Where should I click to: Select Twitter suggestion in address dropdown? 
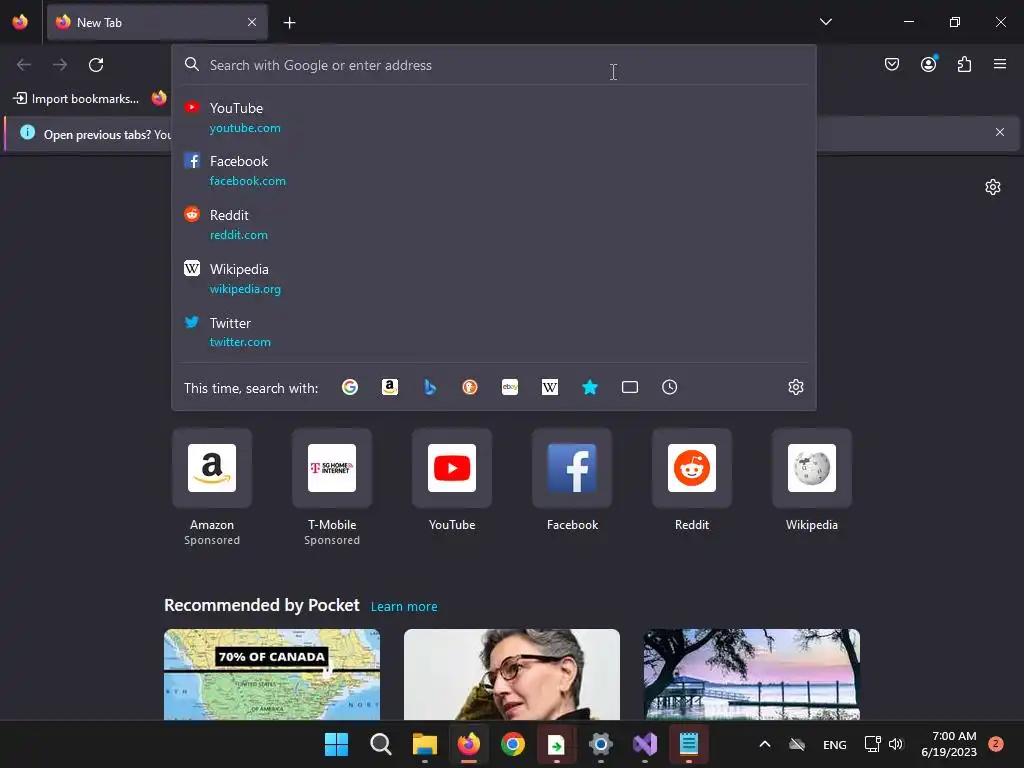point(494,332)
